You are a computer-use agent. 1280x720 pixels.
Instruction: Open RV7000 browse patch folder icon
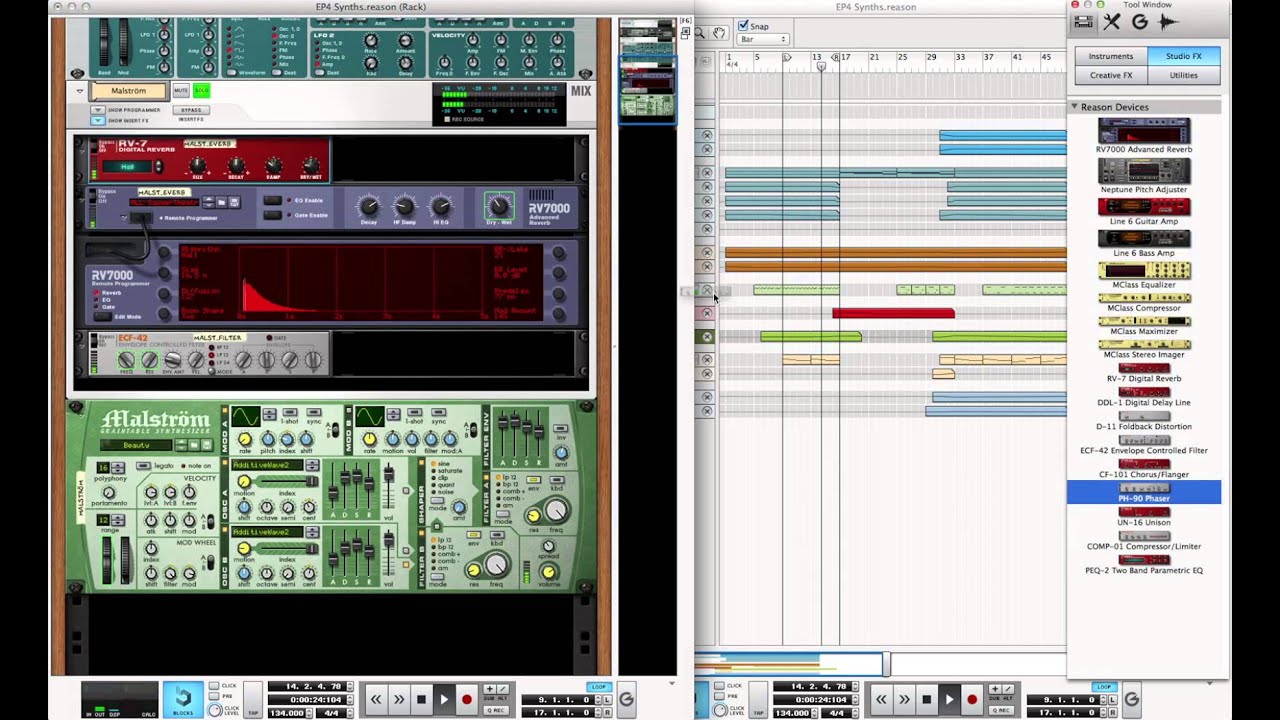221,202
